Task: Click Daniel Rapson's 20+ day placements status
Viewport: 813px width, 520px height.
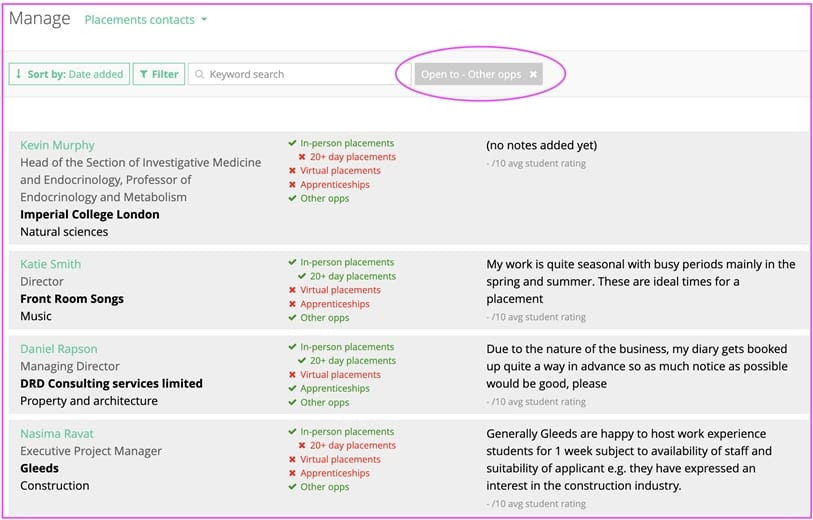Action: pos(347,361)
